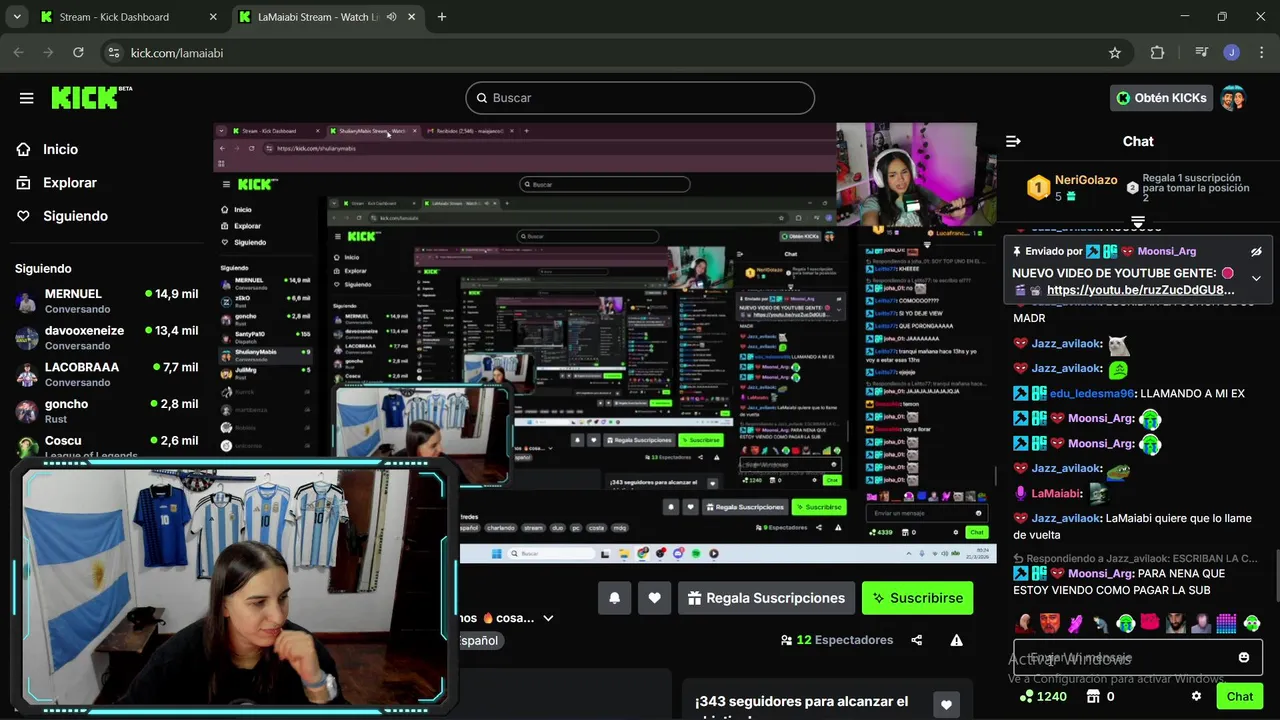Viewport: 1280px width, 720px height.
Task: Open the media control icon in Chrome toolbar
Action: point(1202,53)
